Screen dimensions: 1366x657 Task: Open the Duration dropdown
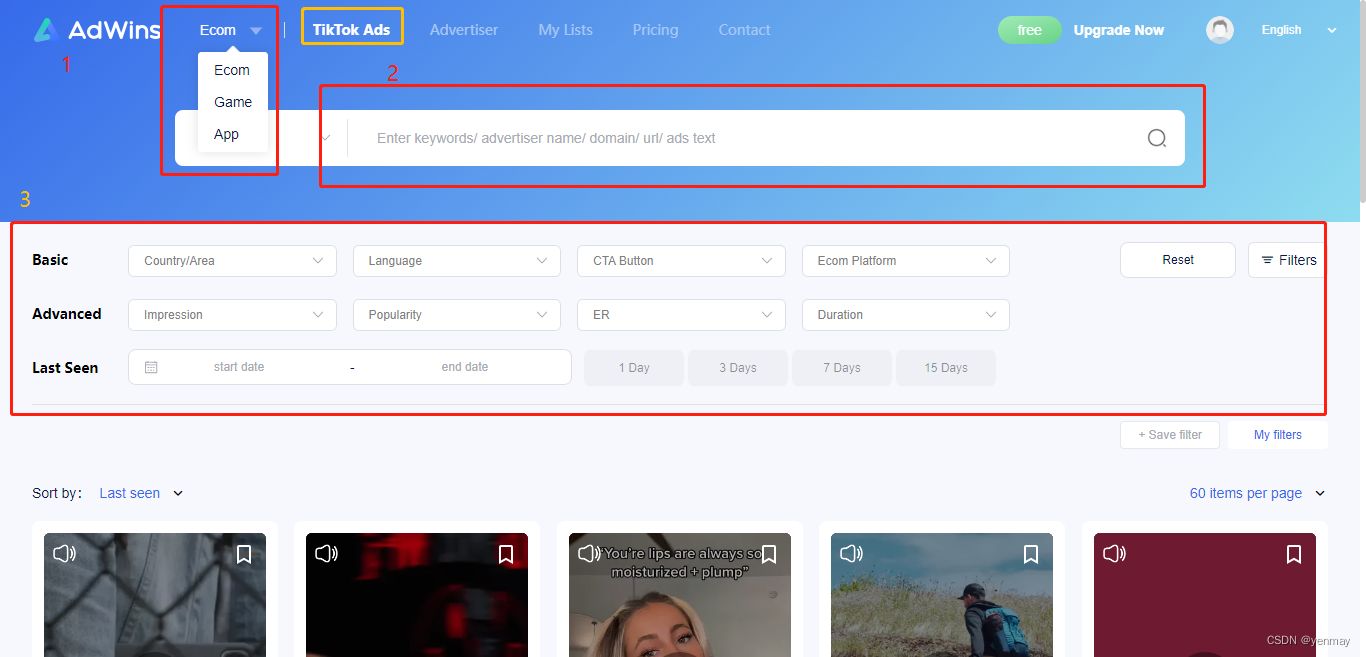(x=906, y=315)
